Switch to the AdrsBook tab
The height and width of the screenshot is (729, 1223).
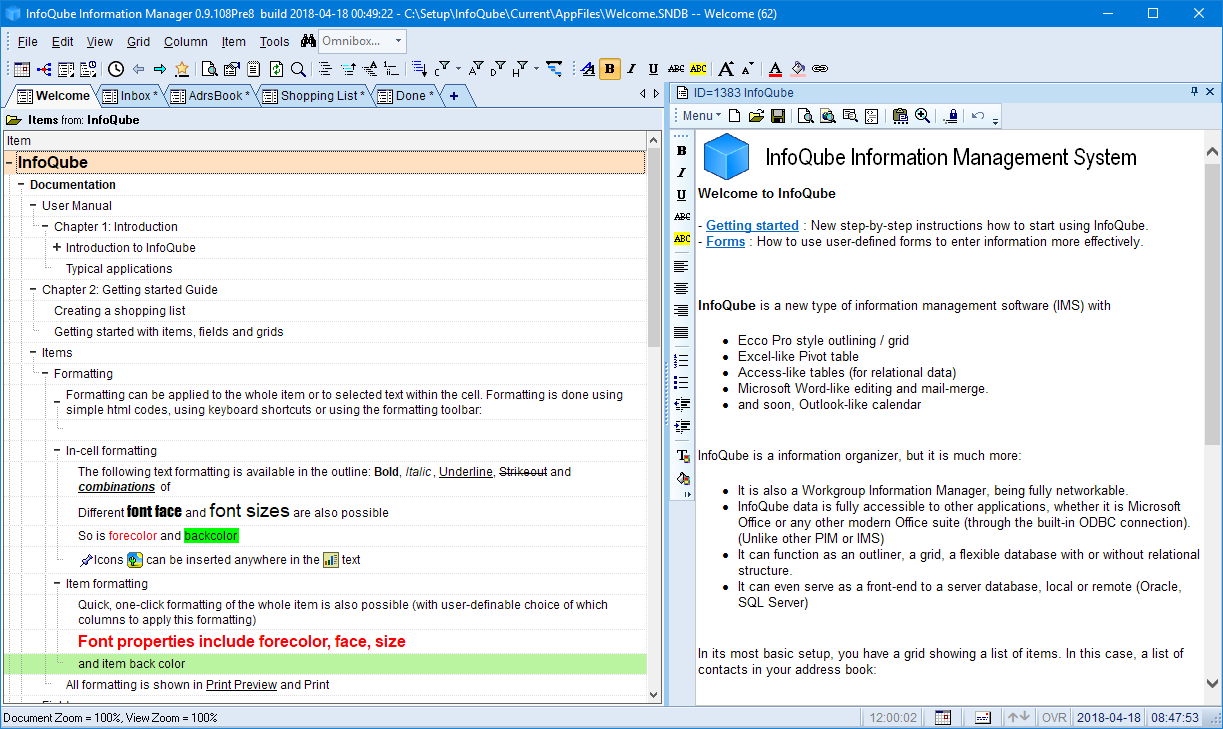tap(208, 96)
